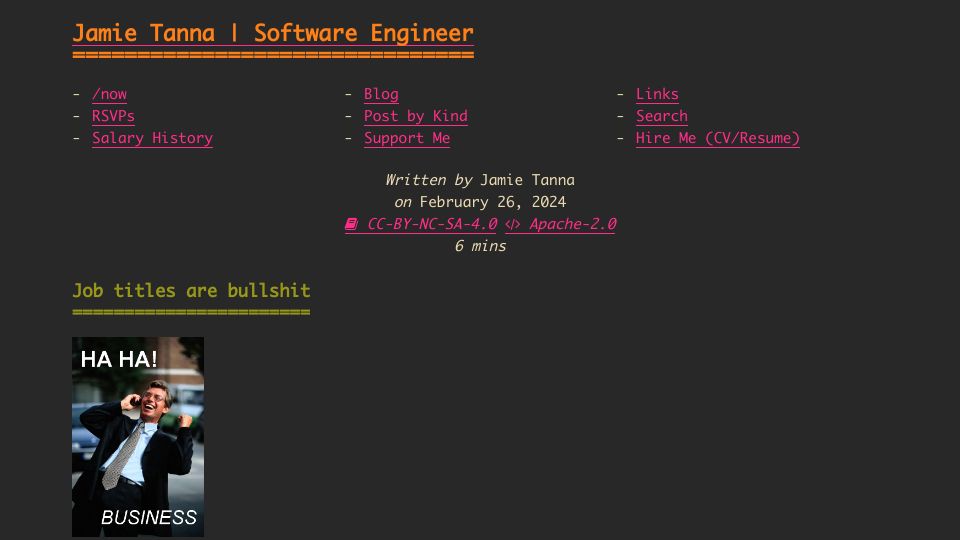Click the '6 mins' reading time text

coord(481,246)
